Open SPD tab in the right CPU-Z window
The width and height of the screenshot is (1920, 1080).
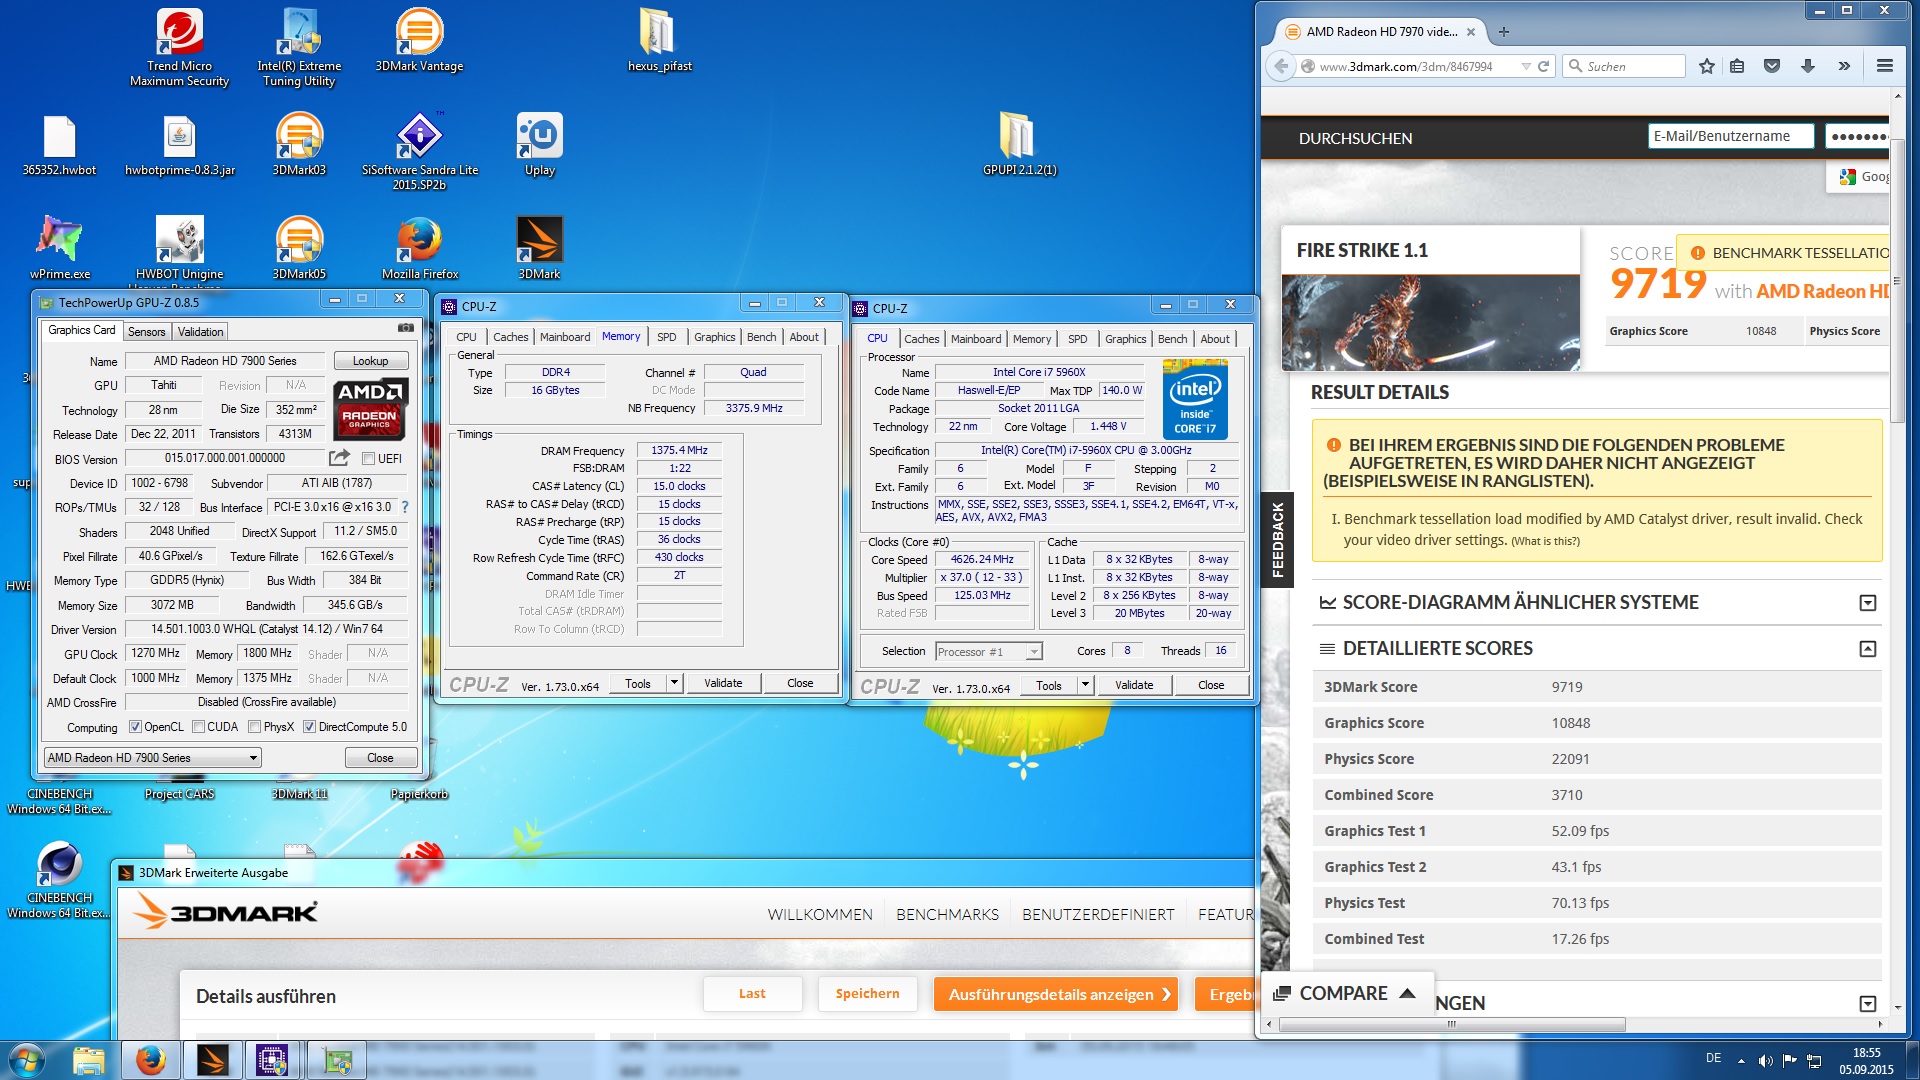(1077, 339)
